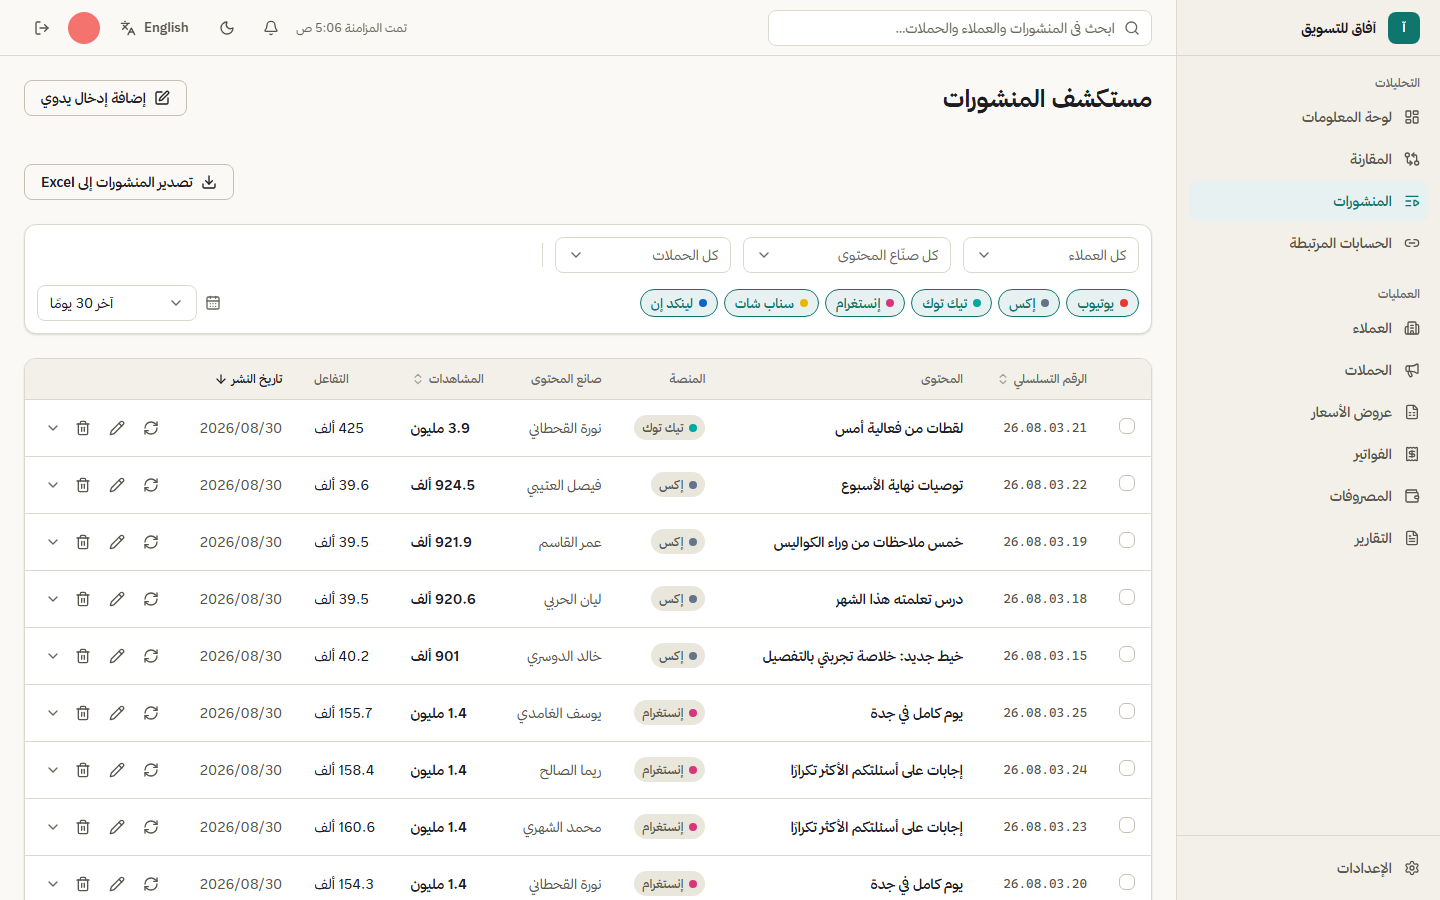
Task: Edit the توصيات نهاية الأسبوع post
Action: tap(117, 485)
